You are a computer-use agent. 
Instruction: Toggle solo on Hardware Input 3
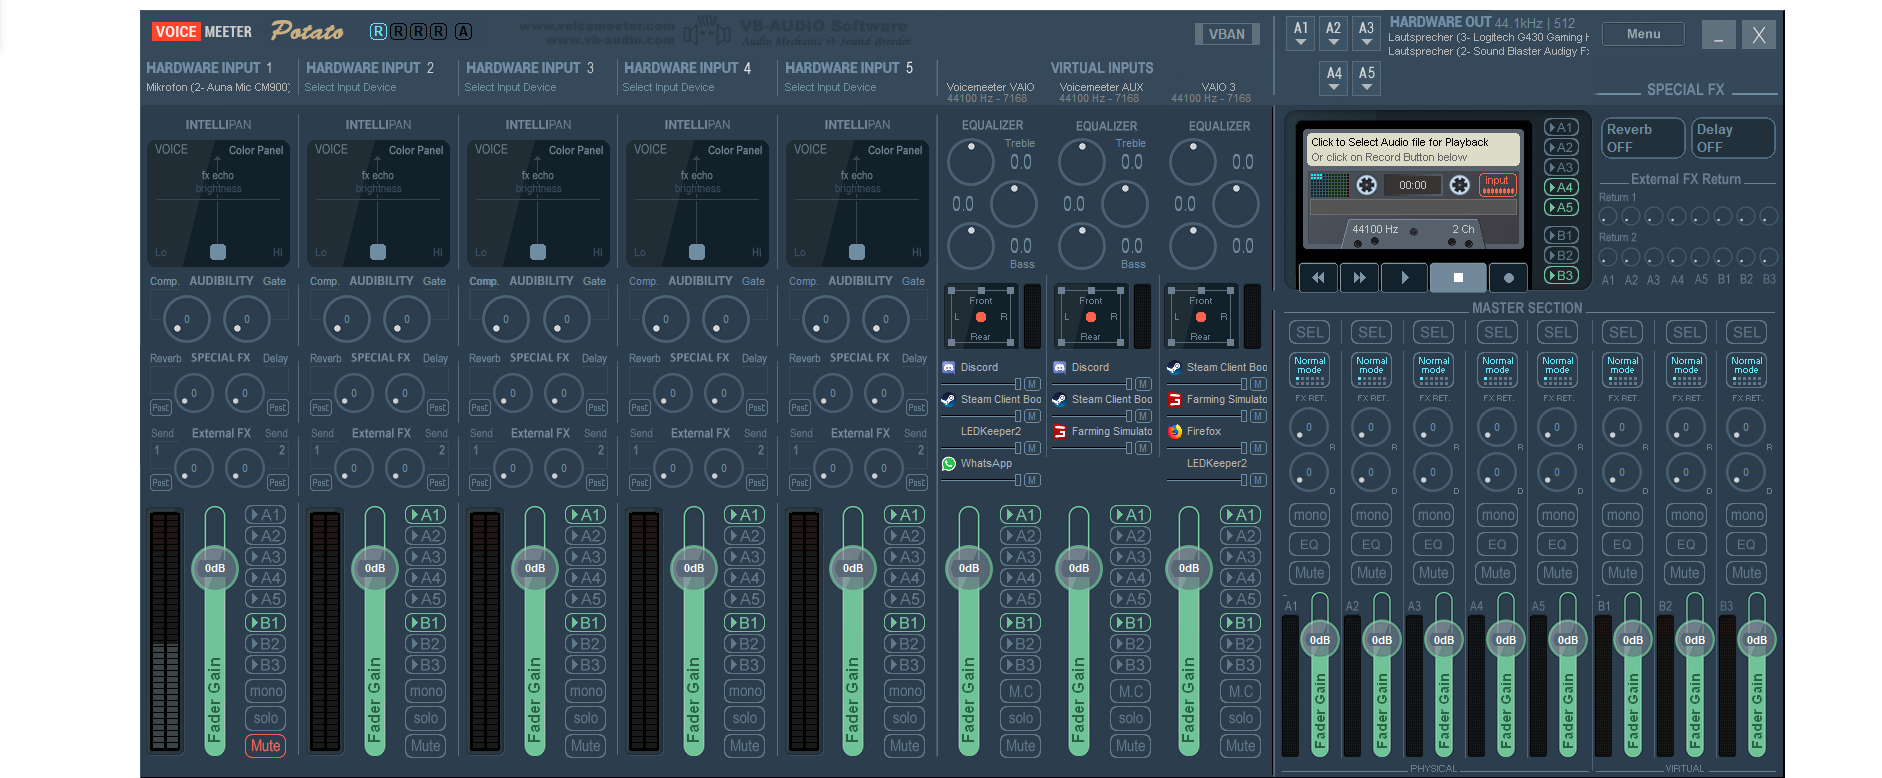pos(585,718)
